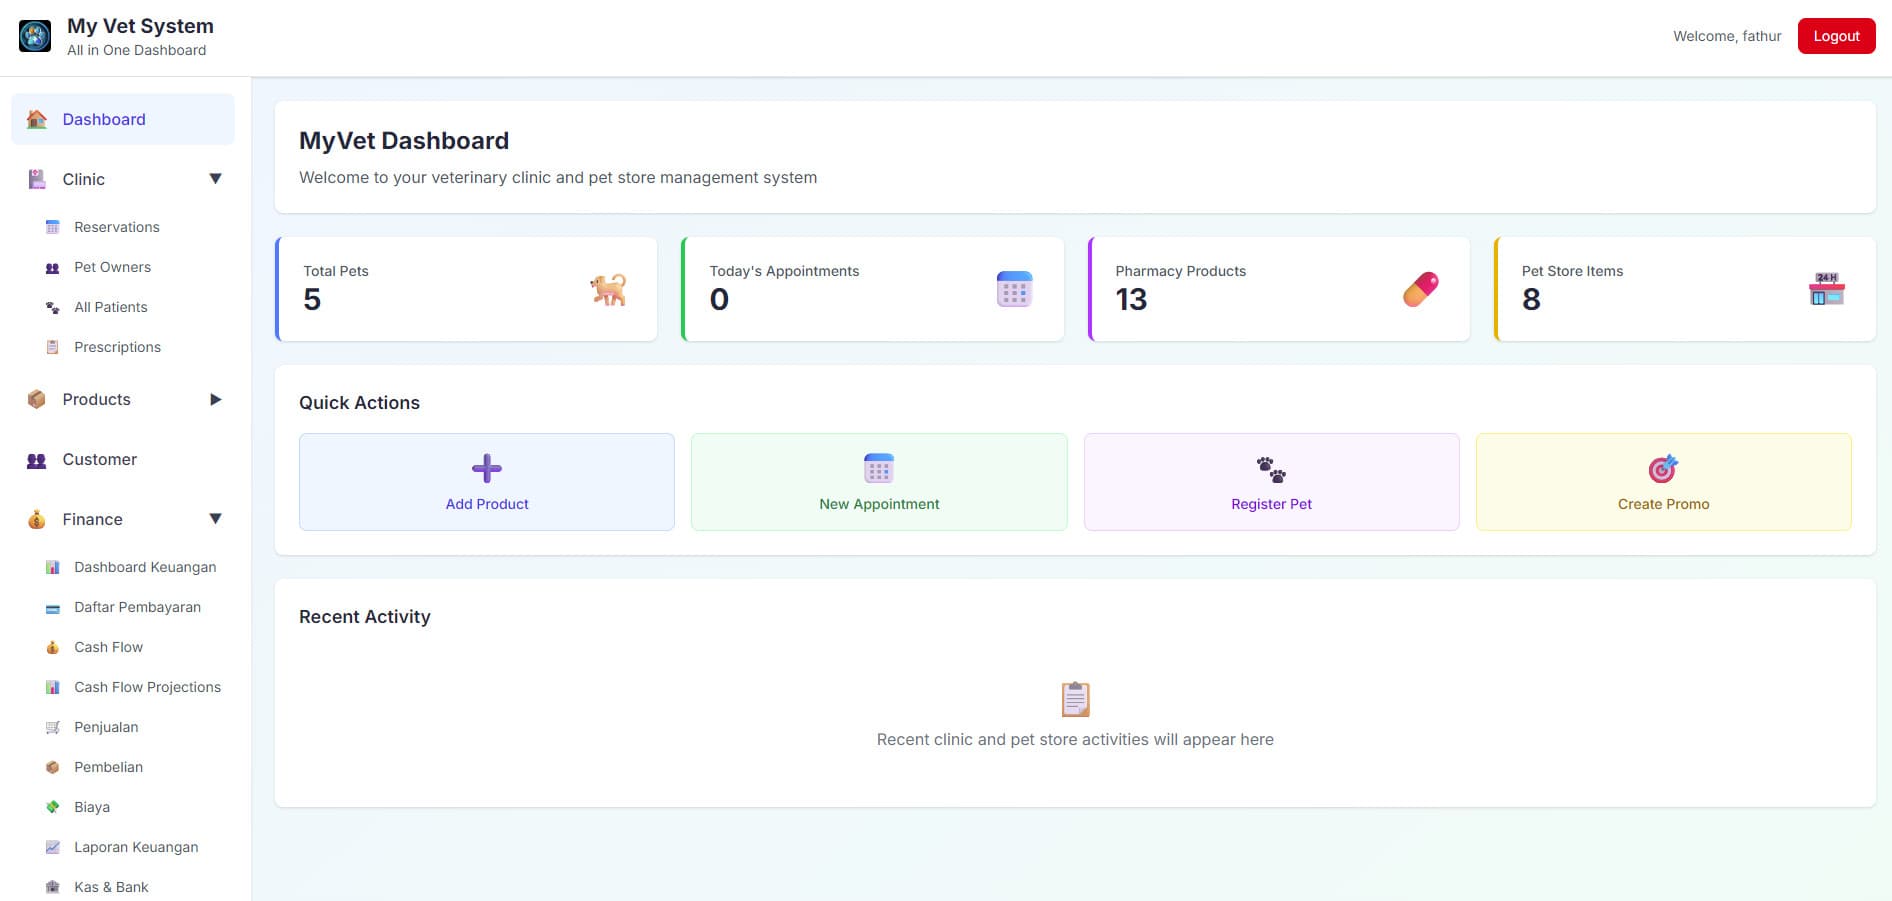Viewport: 1892px width, 901px height.
Task: Click the red Logout button
Action: click(1836, 36)
